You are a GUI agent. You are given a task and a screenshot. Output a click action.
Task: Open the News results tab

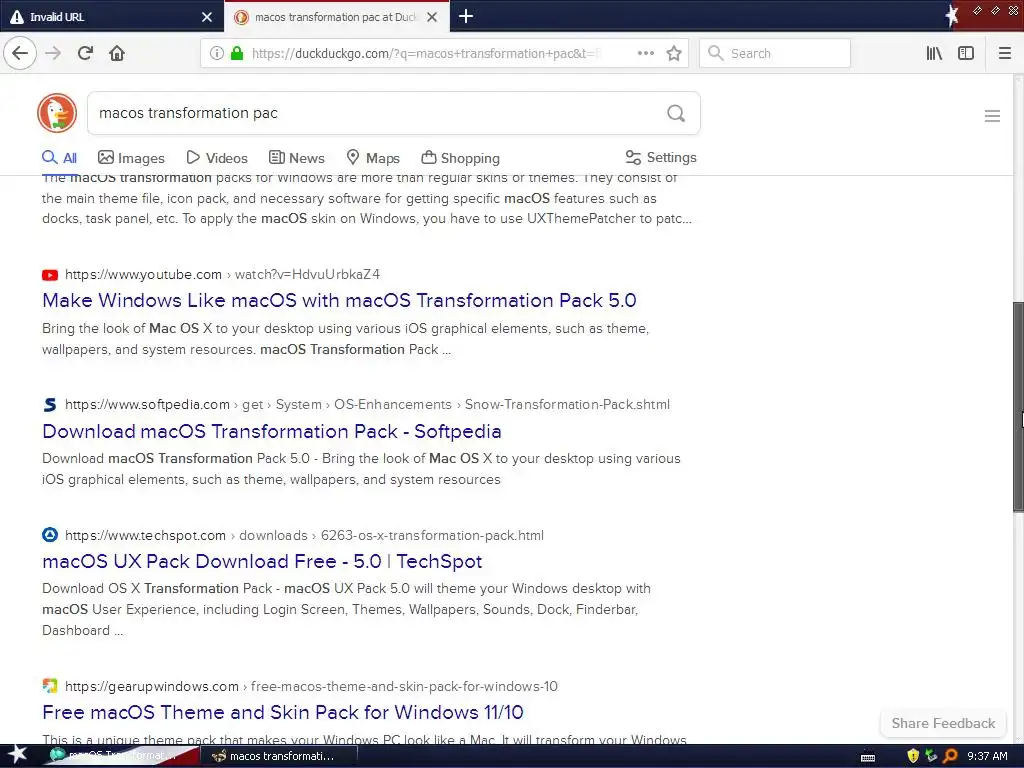coord(296,157)
